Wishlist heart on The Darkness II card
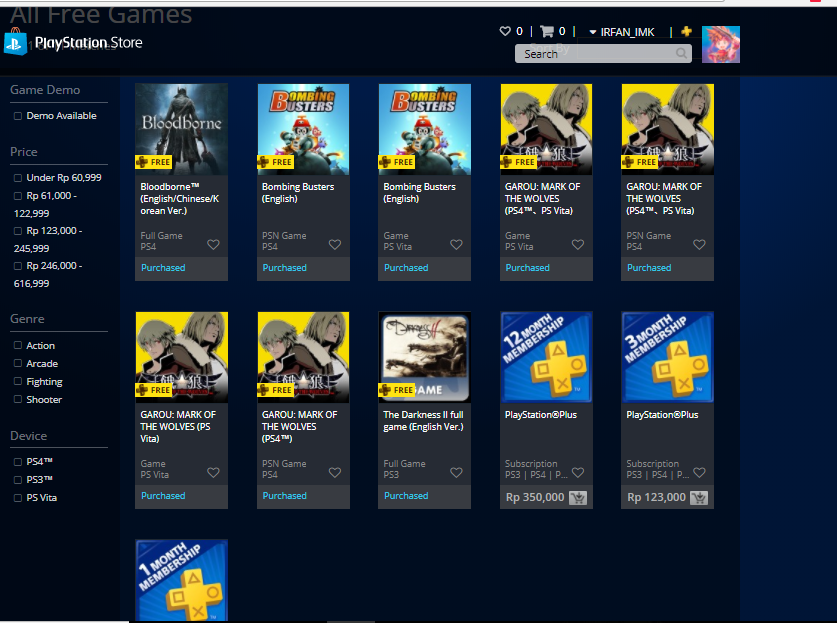Image resolution: width=837 pixels, height=623 pixels. coord(456,472)
